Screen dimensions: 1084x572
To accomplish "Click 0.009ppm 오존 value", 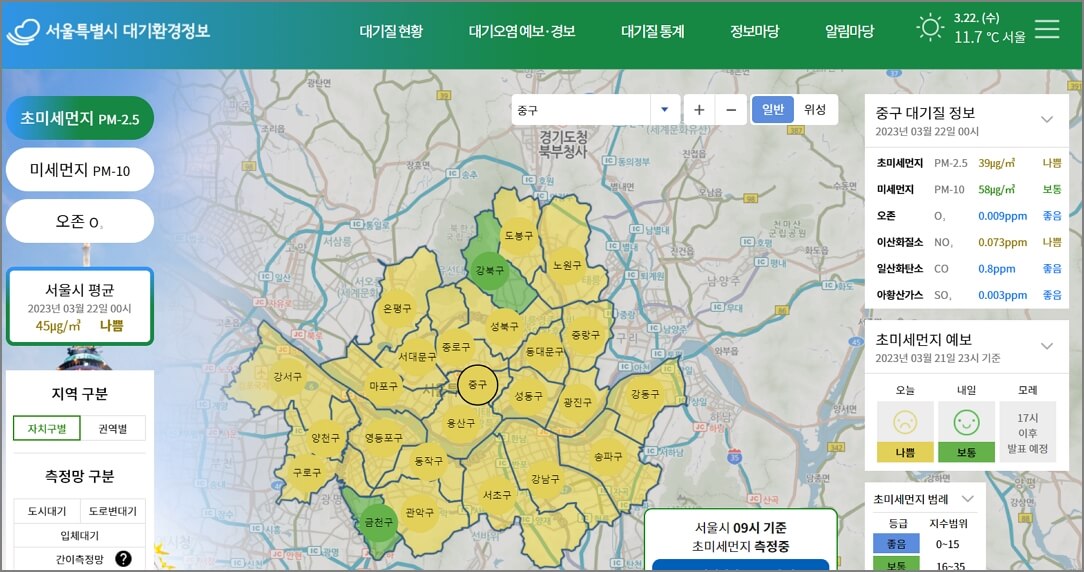I will 1002,216.
